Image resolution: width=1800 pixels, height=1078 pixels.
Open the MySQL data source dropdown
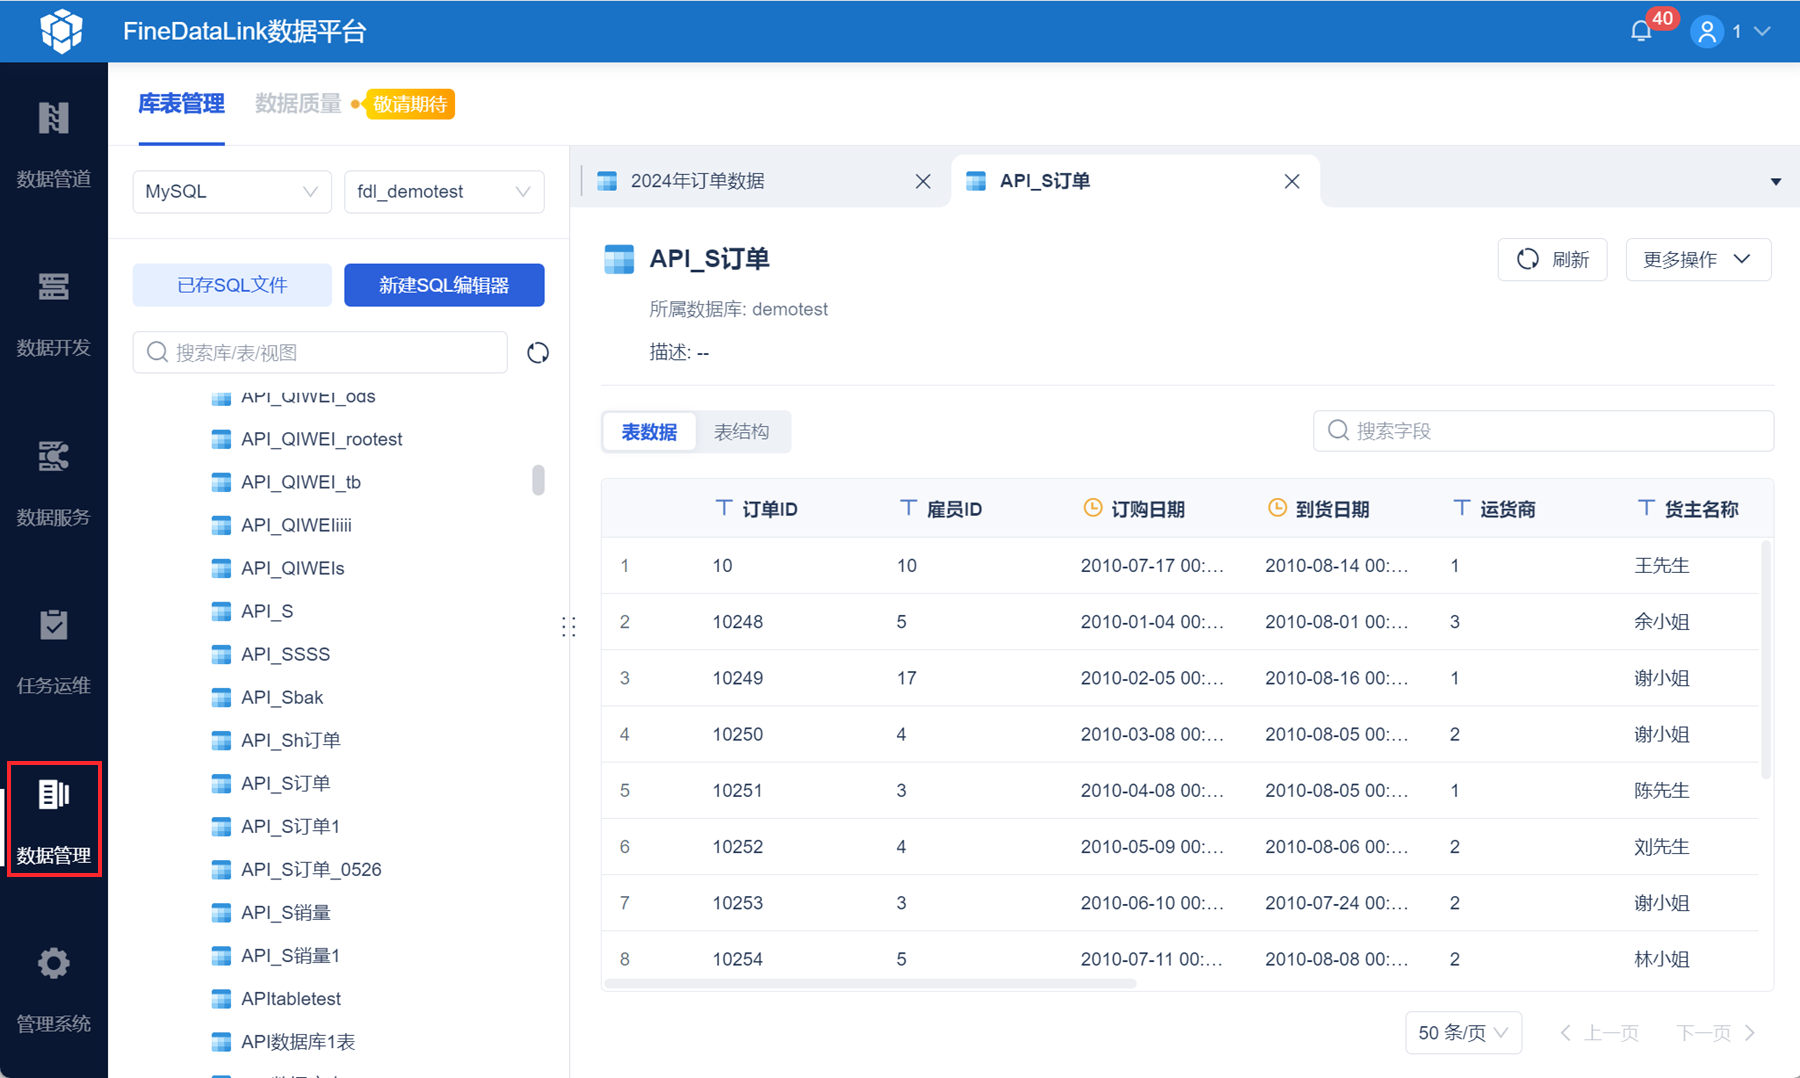[x=232, y=192]
